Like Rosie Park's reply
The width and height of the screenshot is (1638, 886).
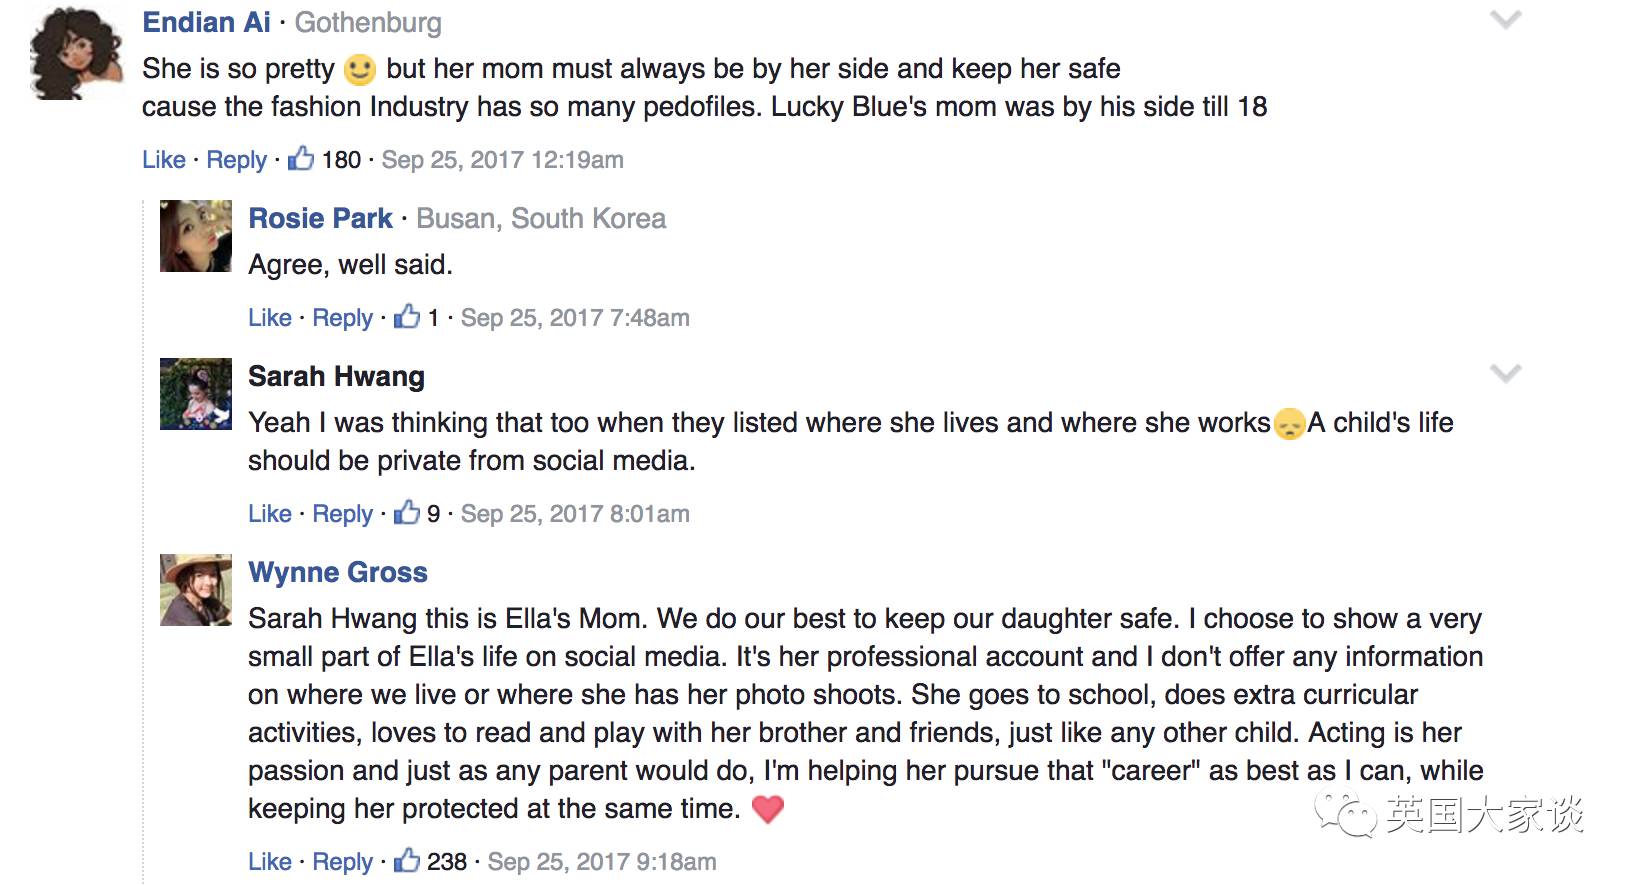[x=270, y=318]
